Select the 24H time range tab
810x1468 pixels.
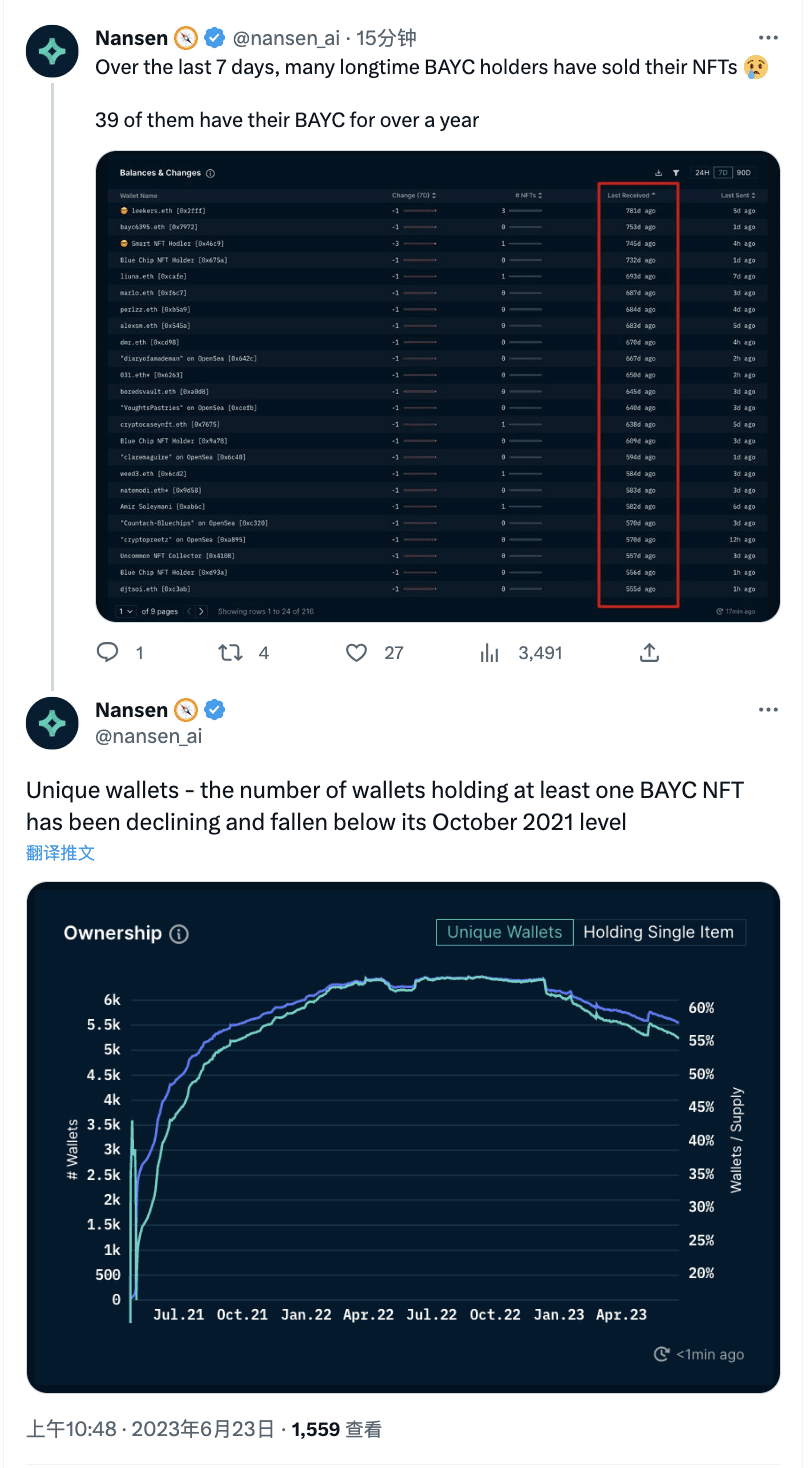coord(701,171)
